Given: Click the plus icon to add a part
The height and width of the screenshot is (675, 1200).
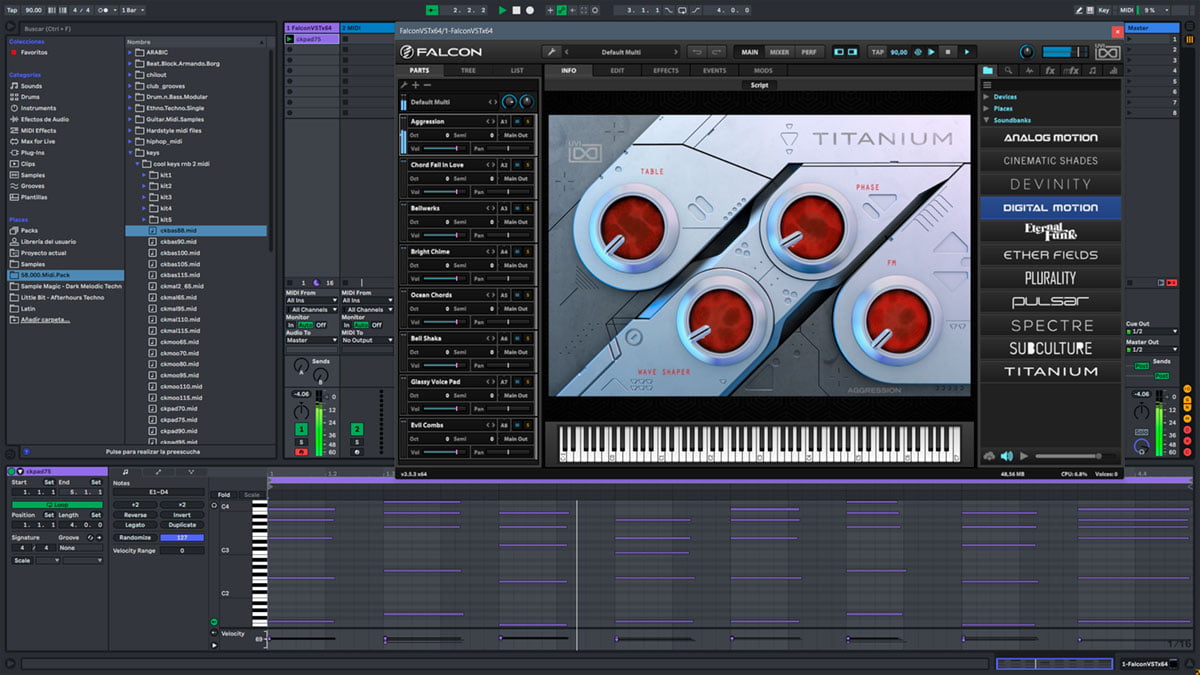Looking at the screenshot, I should tap(415, 85).
